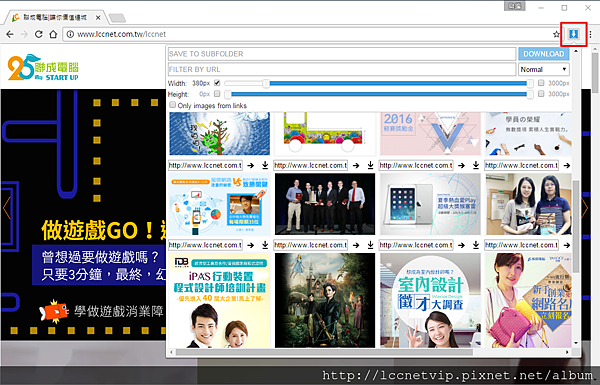Select the typhoon cartoon tree thumbnail

coord(219,134)
